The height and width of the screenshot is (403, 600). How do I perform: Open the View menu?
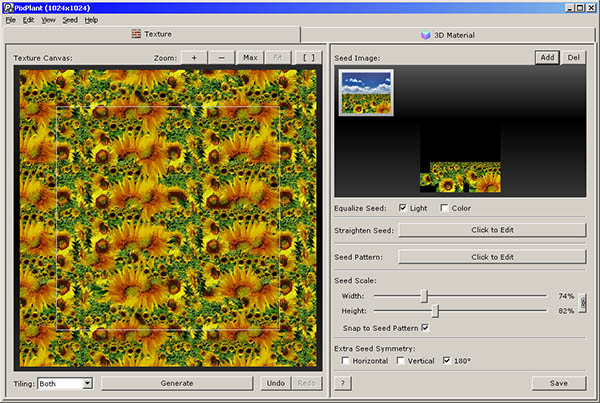pos(48,20)
